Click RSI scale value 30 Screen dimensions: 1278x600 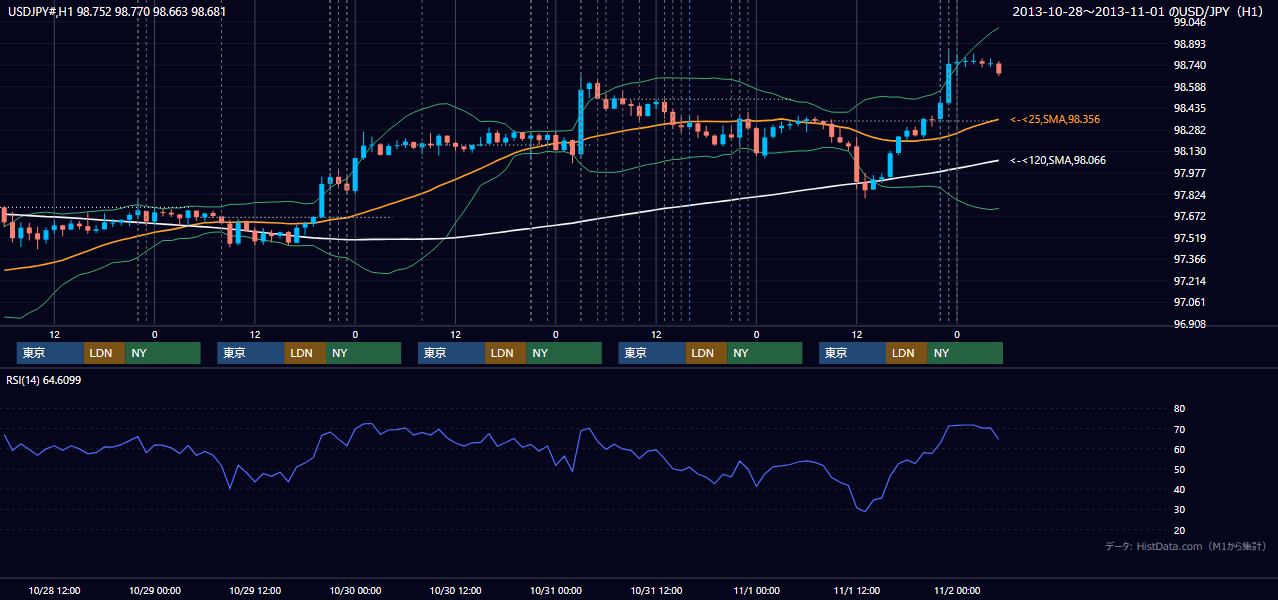(x=1179, y=509)
